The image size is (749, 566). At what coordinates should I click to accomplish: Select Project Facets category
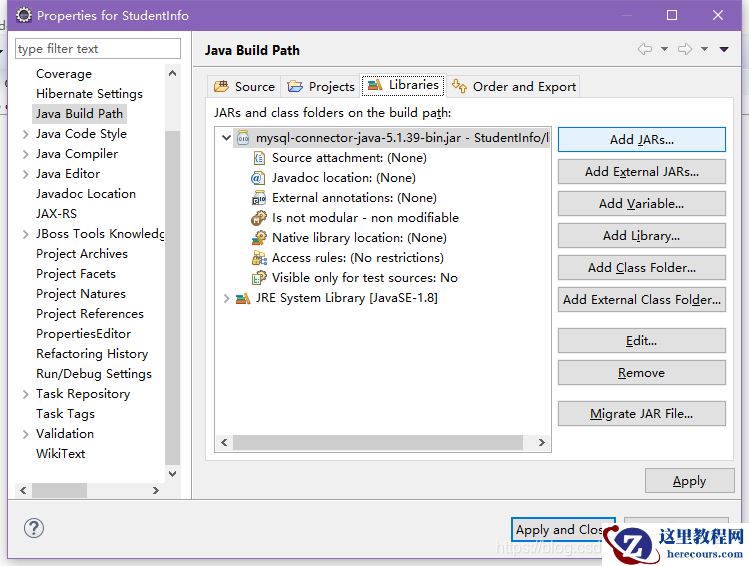click(75, 274)
